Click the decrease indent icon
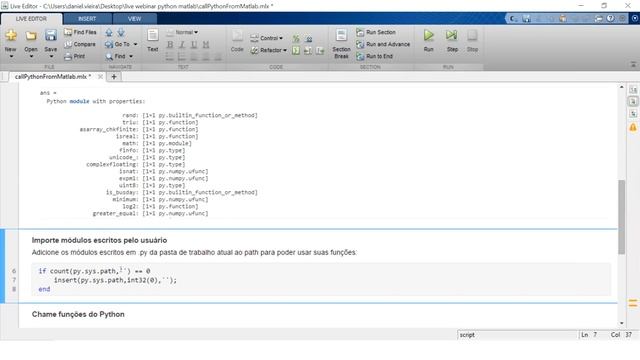This screenshot has height=360, width=640. [320, 51]
